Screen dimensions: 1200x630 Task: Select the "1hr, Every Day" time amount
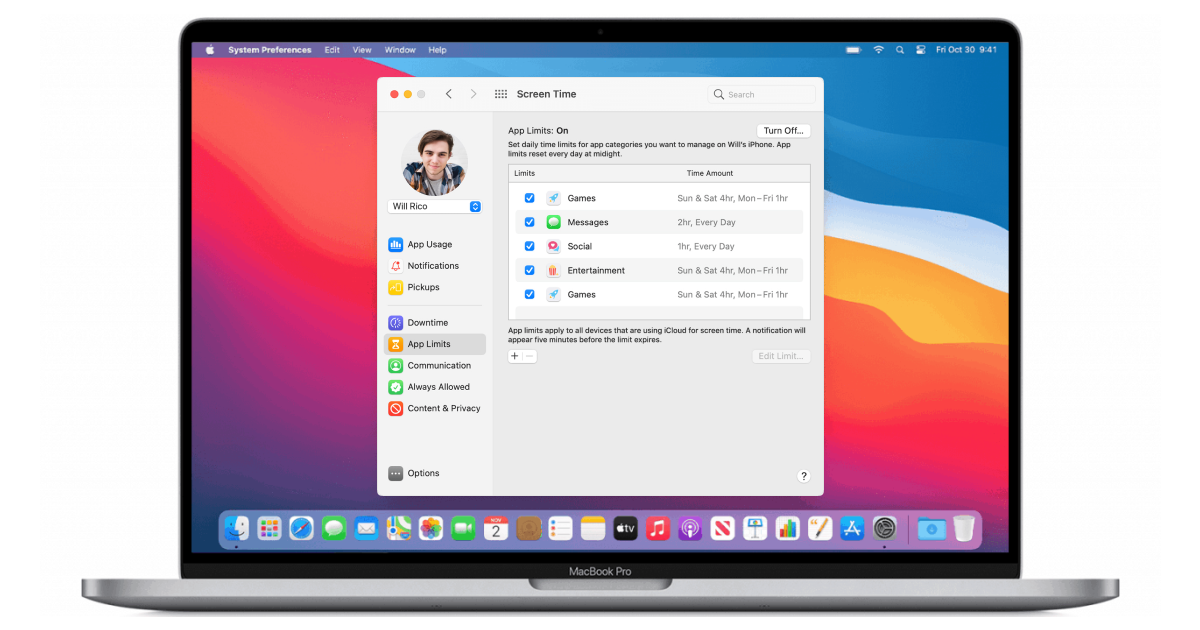tap(706, 246)
